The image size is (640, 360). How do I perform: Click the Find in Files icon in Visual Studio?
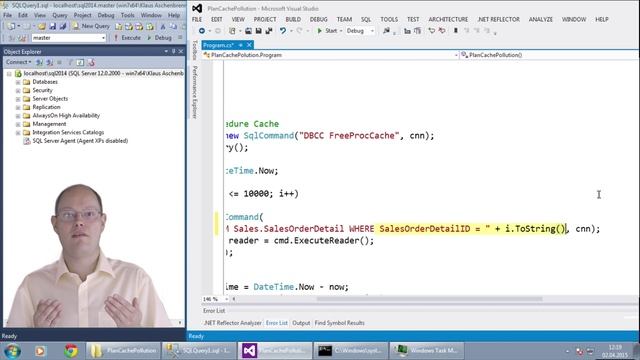click(386, 31)
